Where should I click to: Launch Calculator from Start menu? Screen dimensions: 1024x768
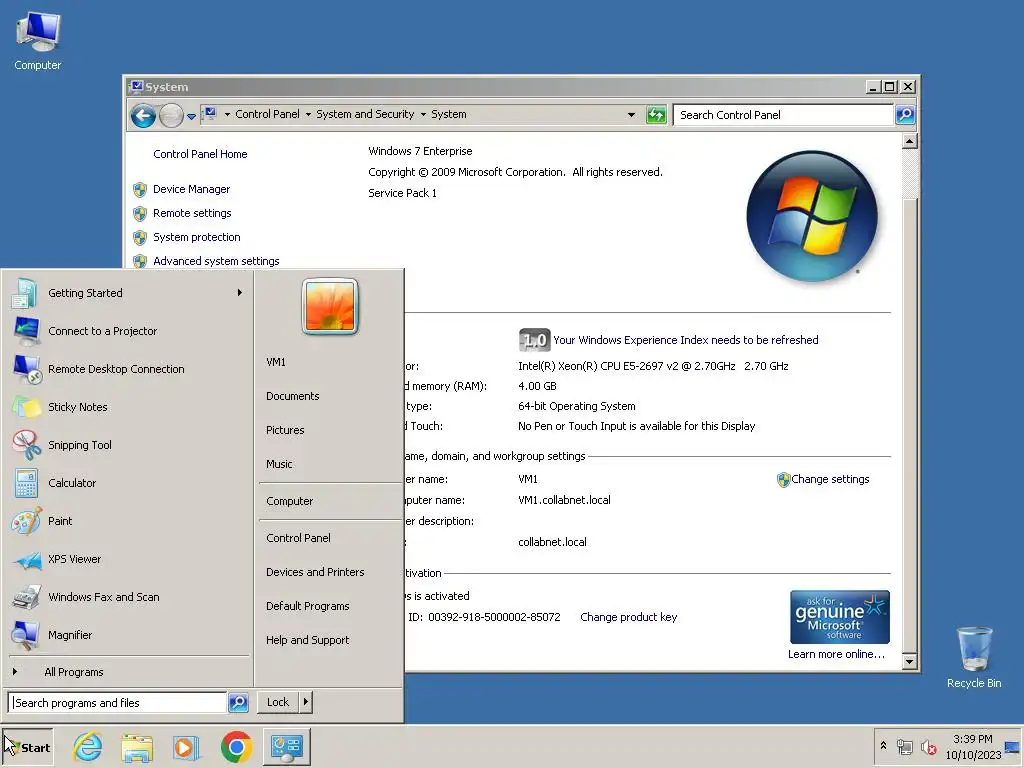(127, 483)
